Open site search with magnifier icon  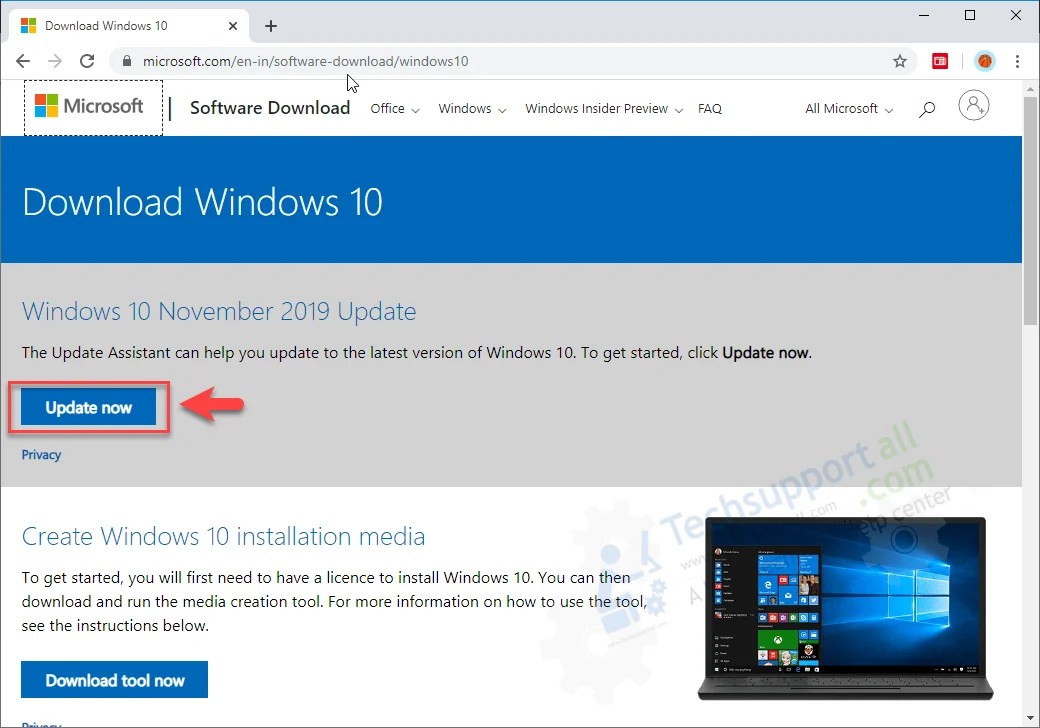point(927,109)
